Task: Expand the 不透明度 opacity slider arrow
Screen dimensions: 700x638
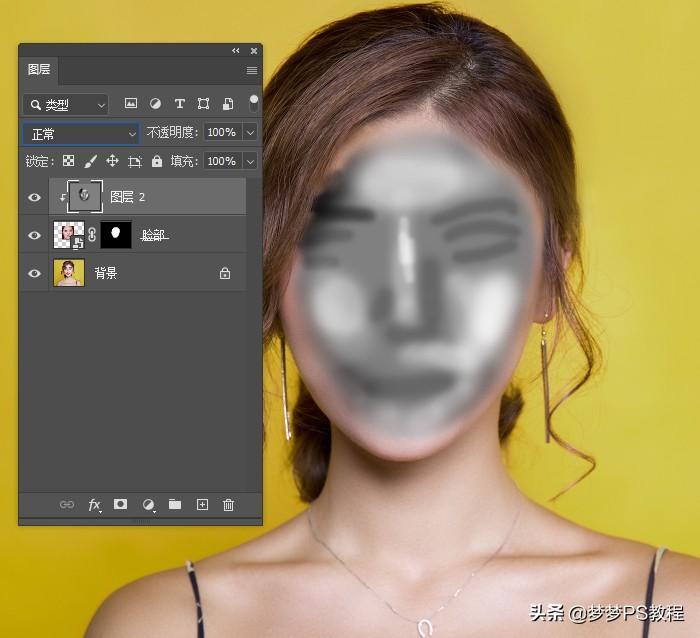Action: (x=250, y=133)
